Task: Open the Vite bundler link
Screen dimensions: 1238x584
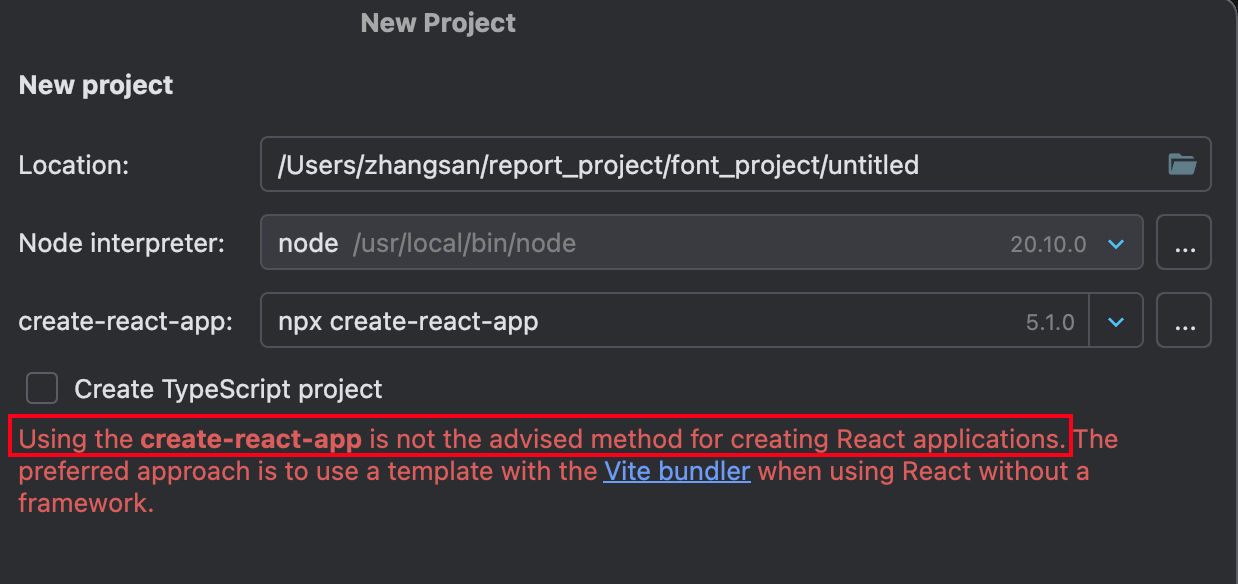Action: pos(677,470)
